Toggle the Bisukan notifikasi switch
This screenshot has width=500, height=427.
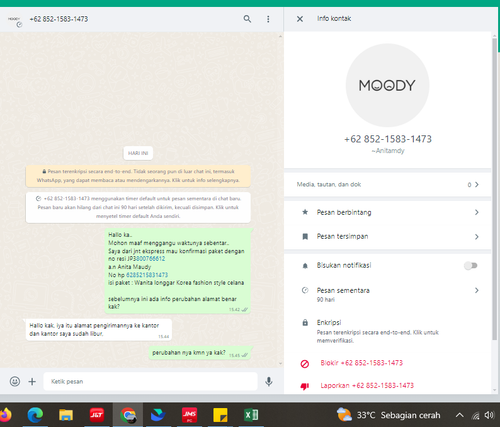coord(471,266)
